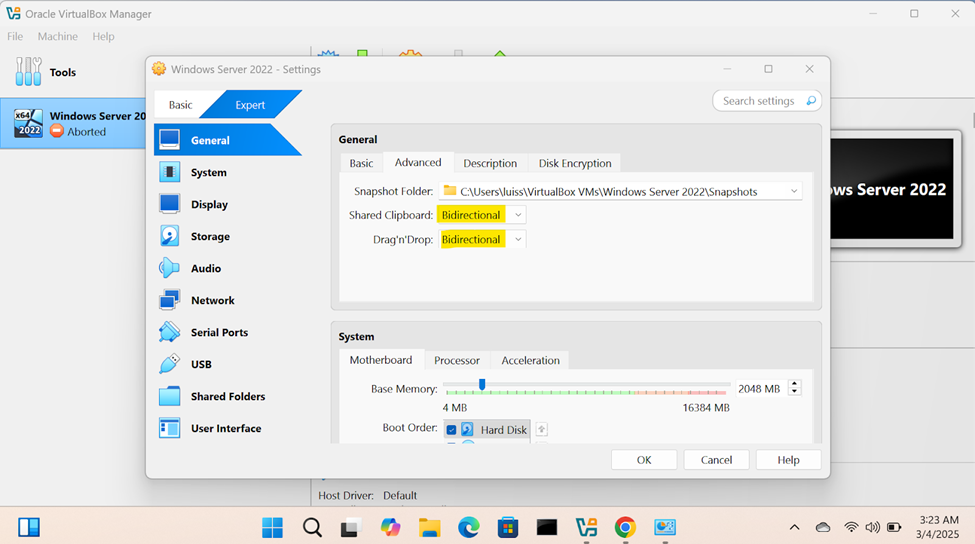975x544 pixels.
Task: Click the Cancel button
Action: pyautogui.click(x=716, y=460)
